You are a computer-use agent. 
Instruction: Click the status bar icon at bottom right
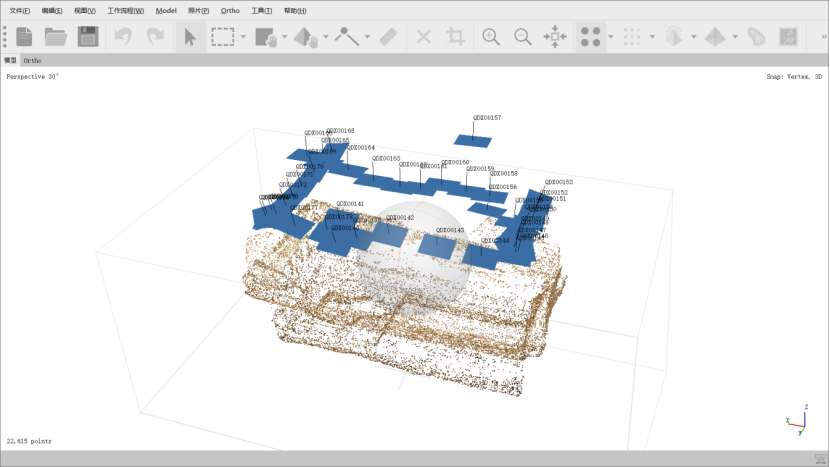pyautogui.click(x=820, y=459)
